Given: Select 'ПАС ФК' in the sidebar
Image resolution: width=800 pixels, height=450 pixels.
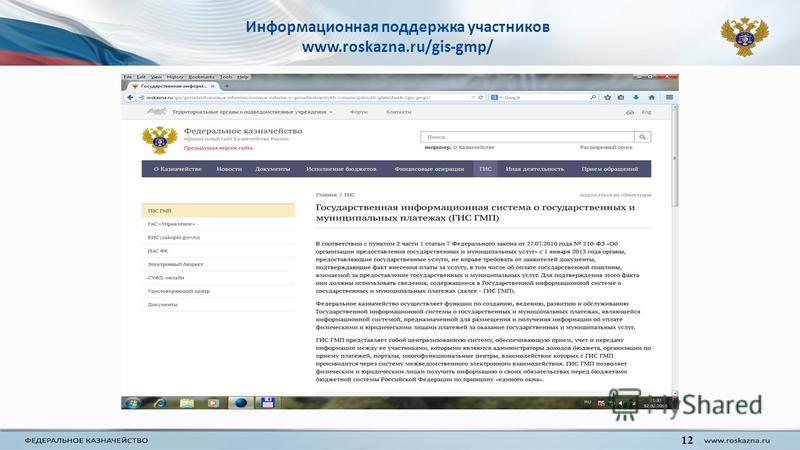Looking at the screenshot, I should coord(218,251).
